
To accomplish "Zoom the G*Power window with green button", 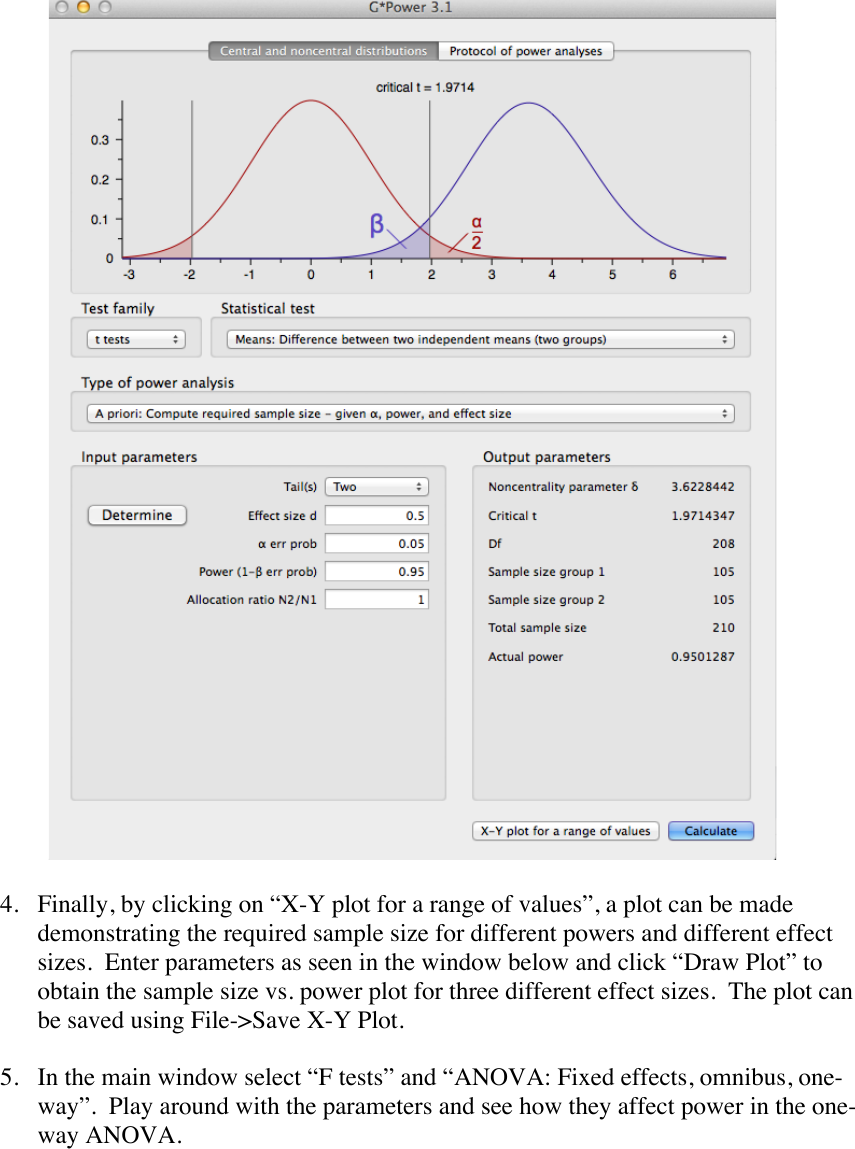I will pyautogui.click(x=101, y=7).
